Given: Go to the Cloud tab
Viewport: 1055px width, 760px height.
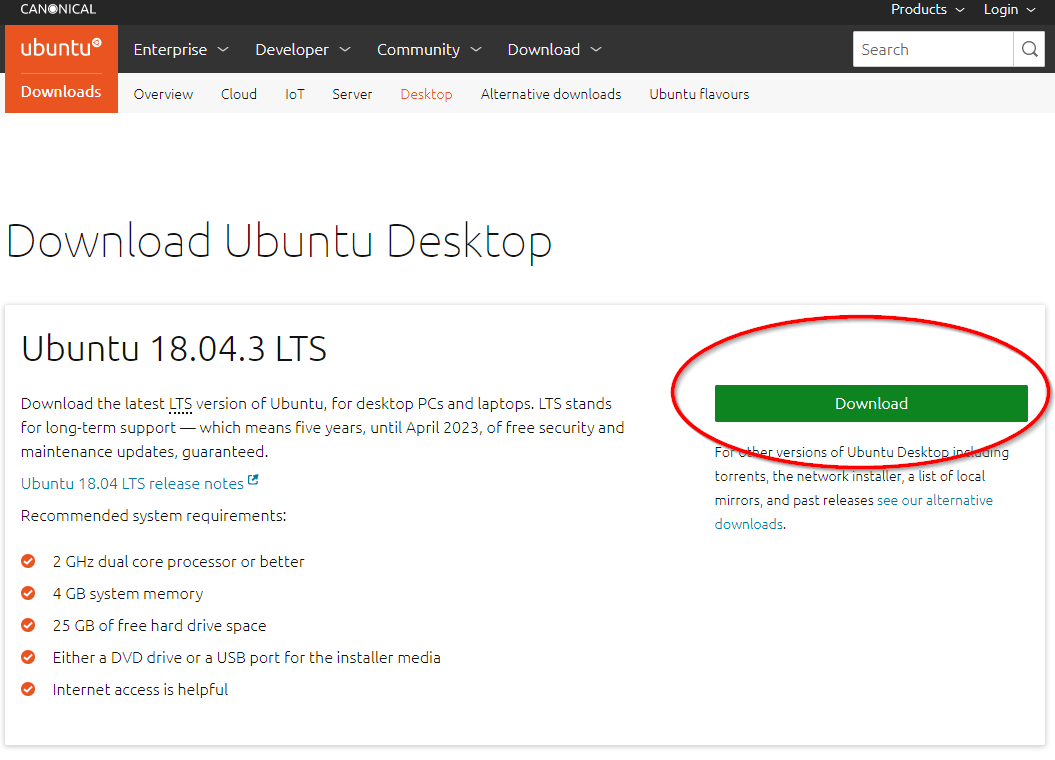Looking at the screenshot, I should [239, 94].
